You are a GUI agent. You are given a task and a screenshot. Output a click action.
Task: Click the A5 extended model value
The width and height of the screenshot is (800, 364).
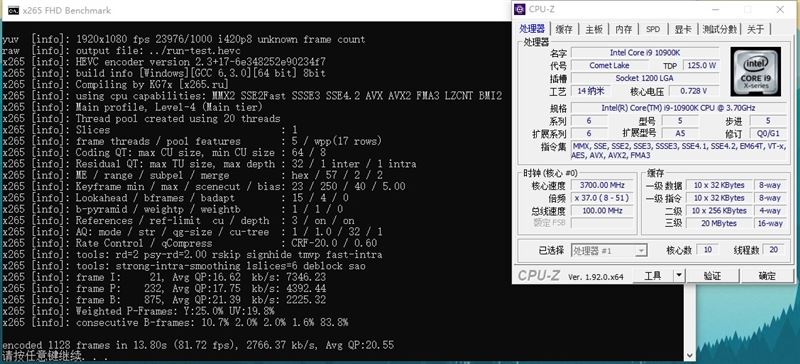(x=680, y=133)
